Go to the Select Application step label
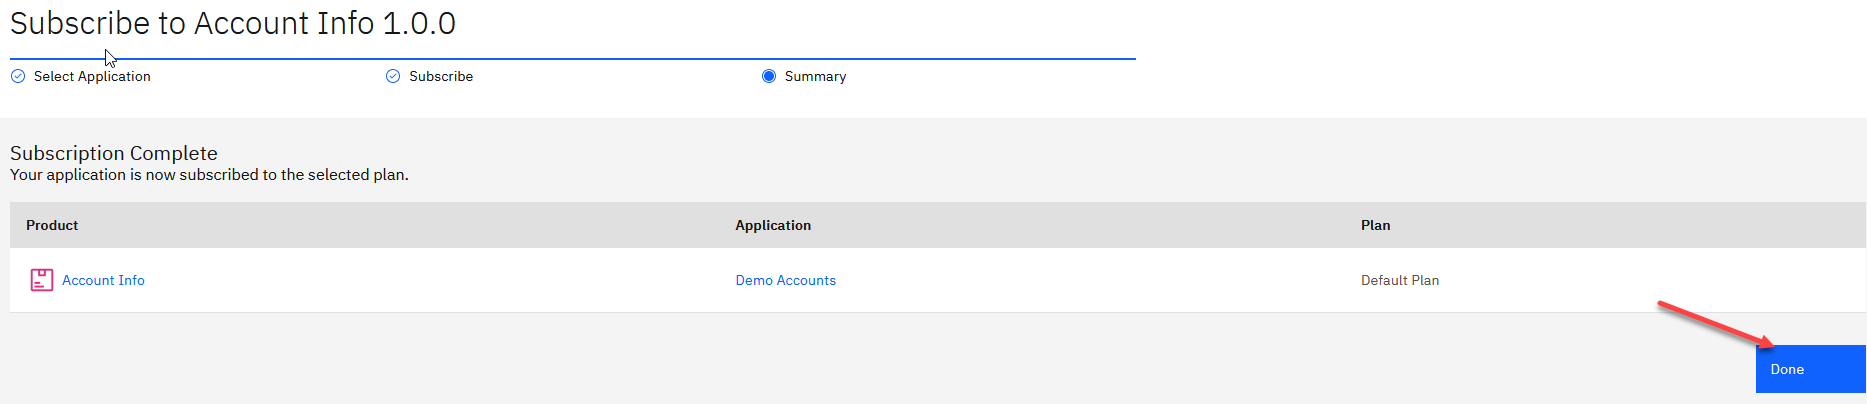Viewport: 1867px width, 404px height. click(92, 76)
